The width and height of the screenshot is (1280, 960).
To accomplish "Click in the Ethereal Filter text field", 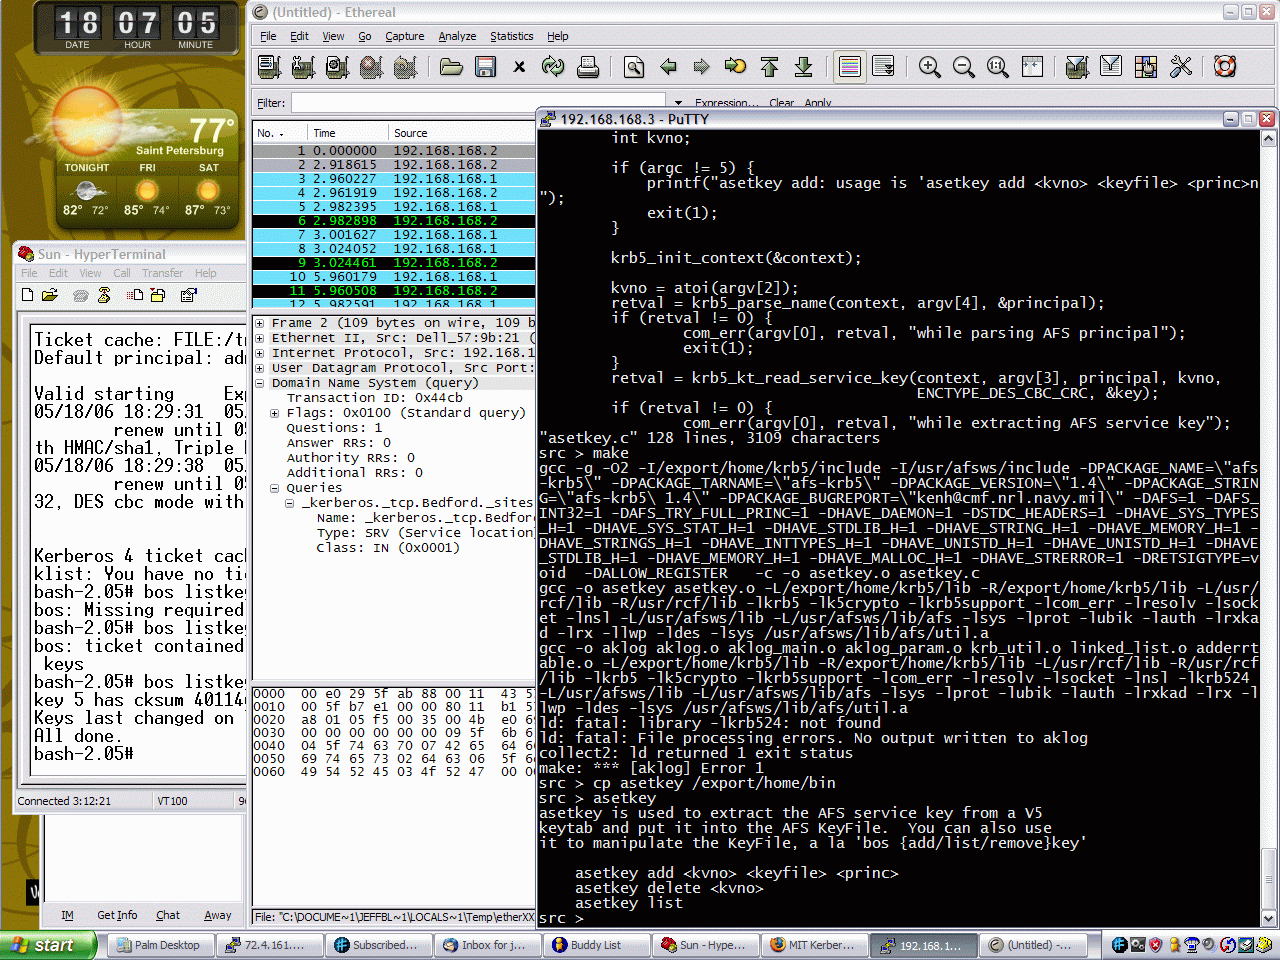I will 478,103.
